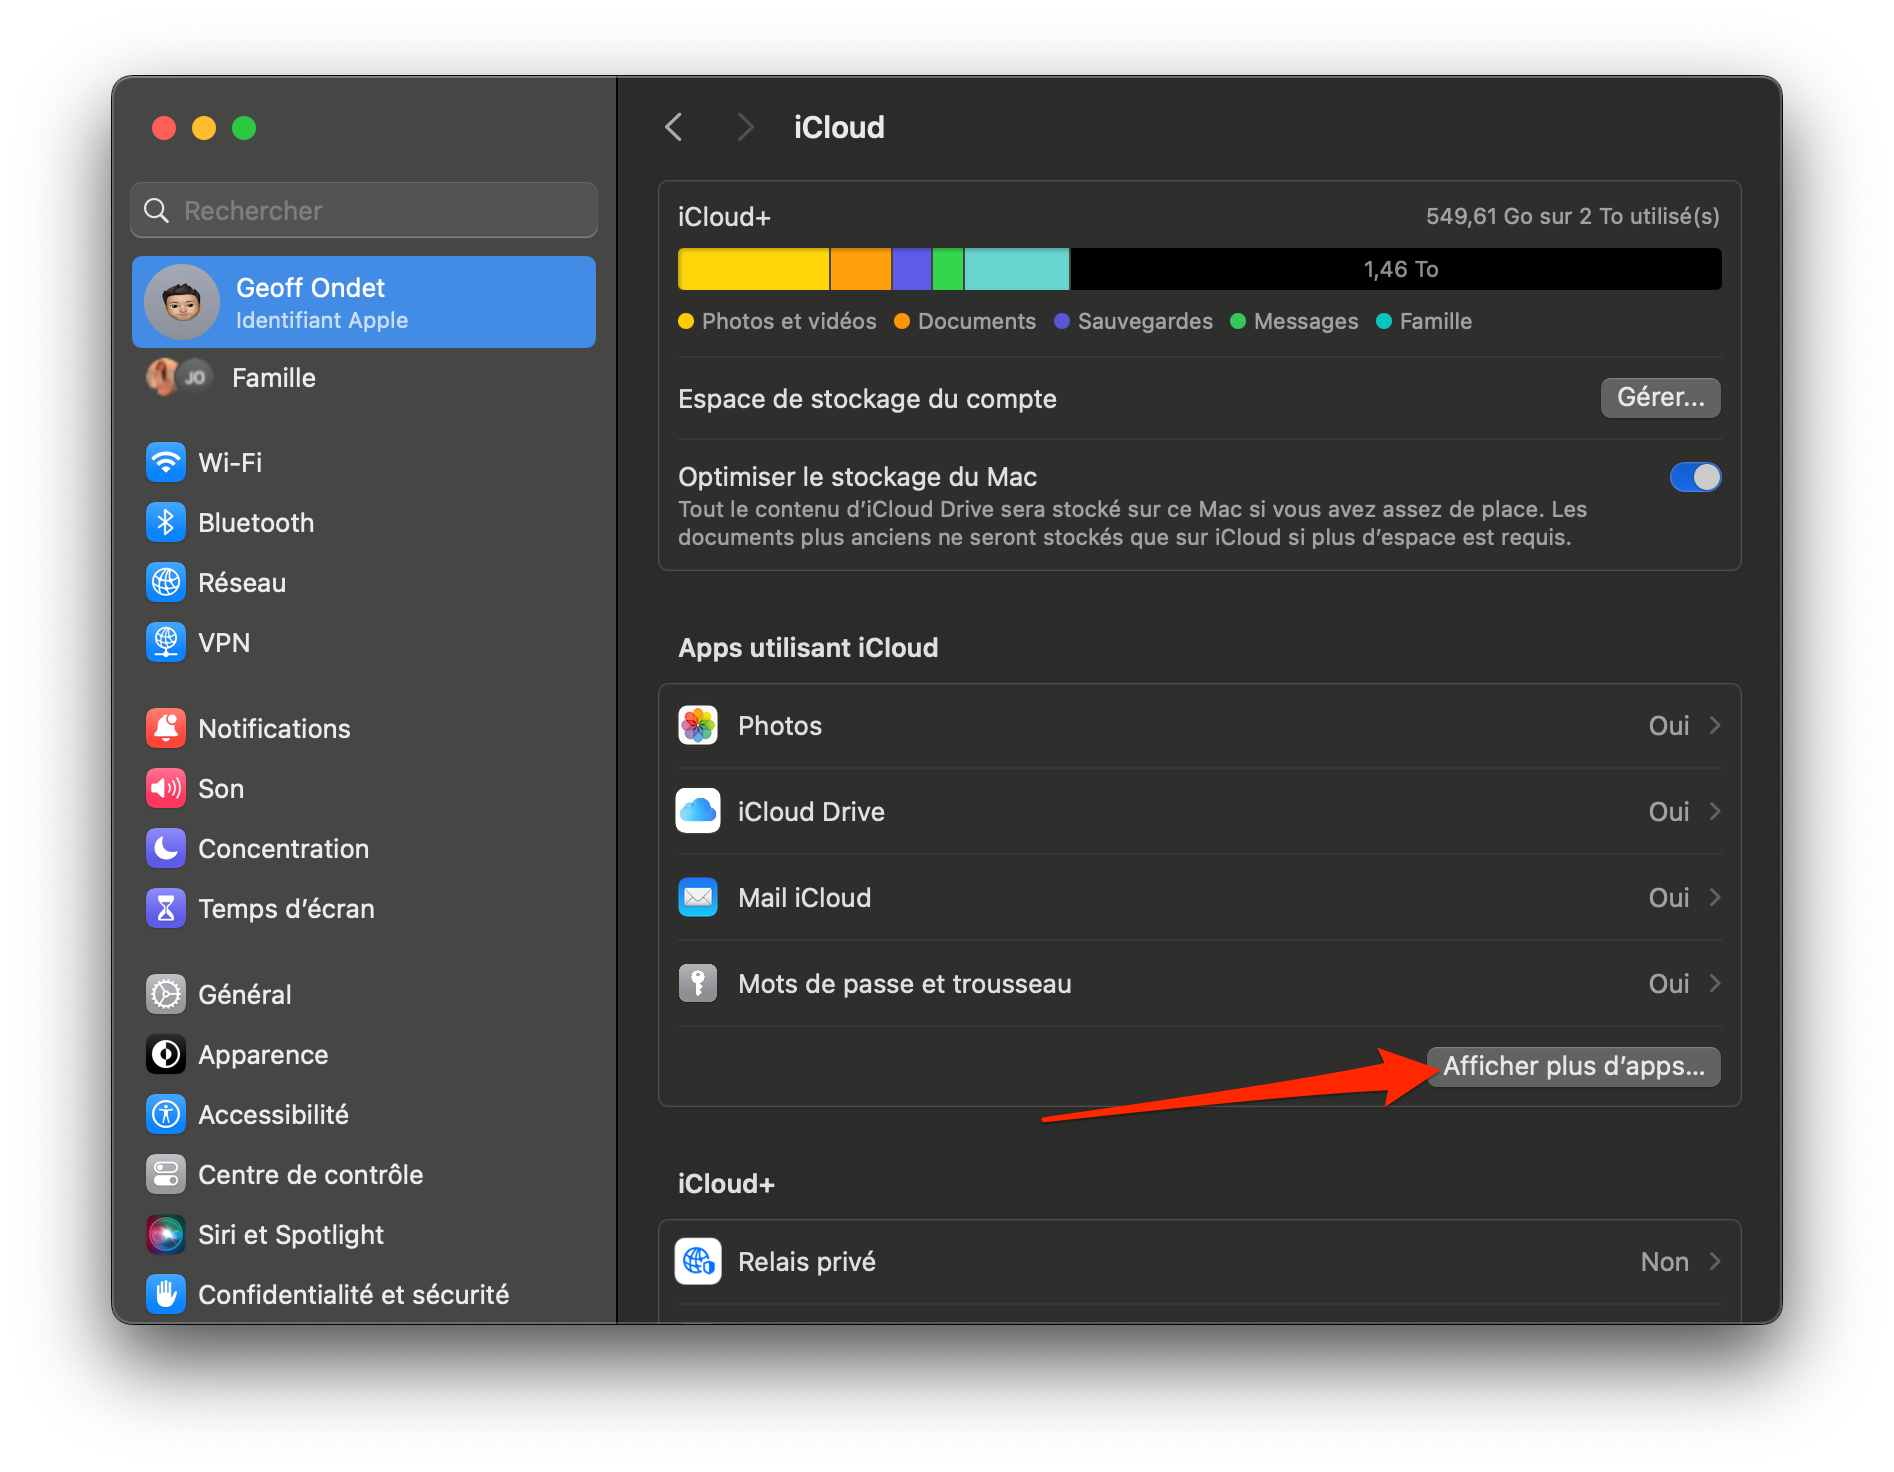Expand the iCloud Drive row chevron
Image resolution: width=1894 pixels, height=1472 pixels.
(x=1715, y=811)
